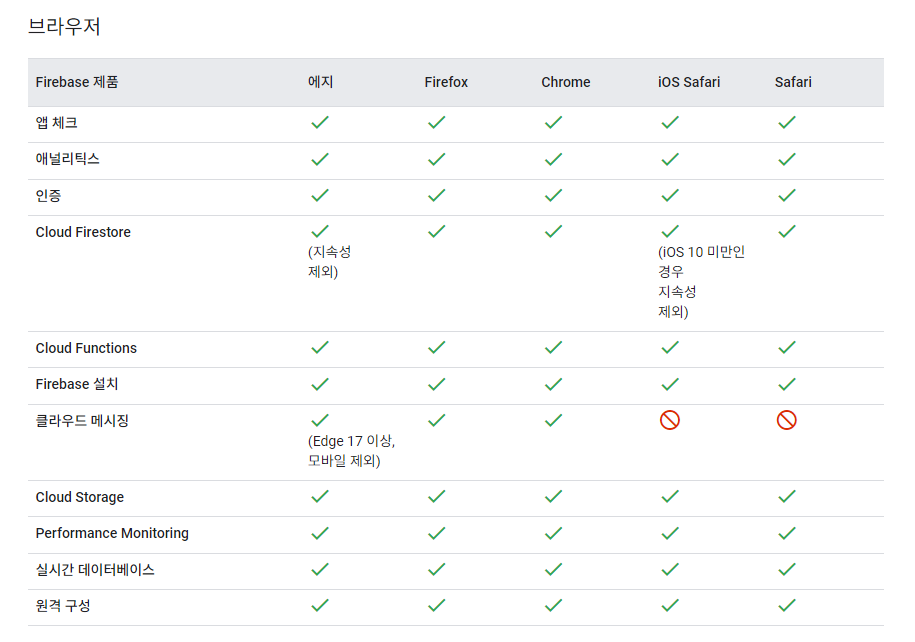Screen dimensions: 915x642
Task: Click the Cloud Firestore iOS Safari checkmark
Action: pyautogui.click(x=670, y=232)
